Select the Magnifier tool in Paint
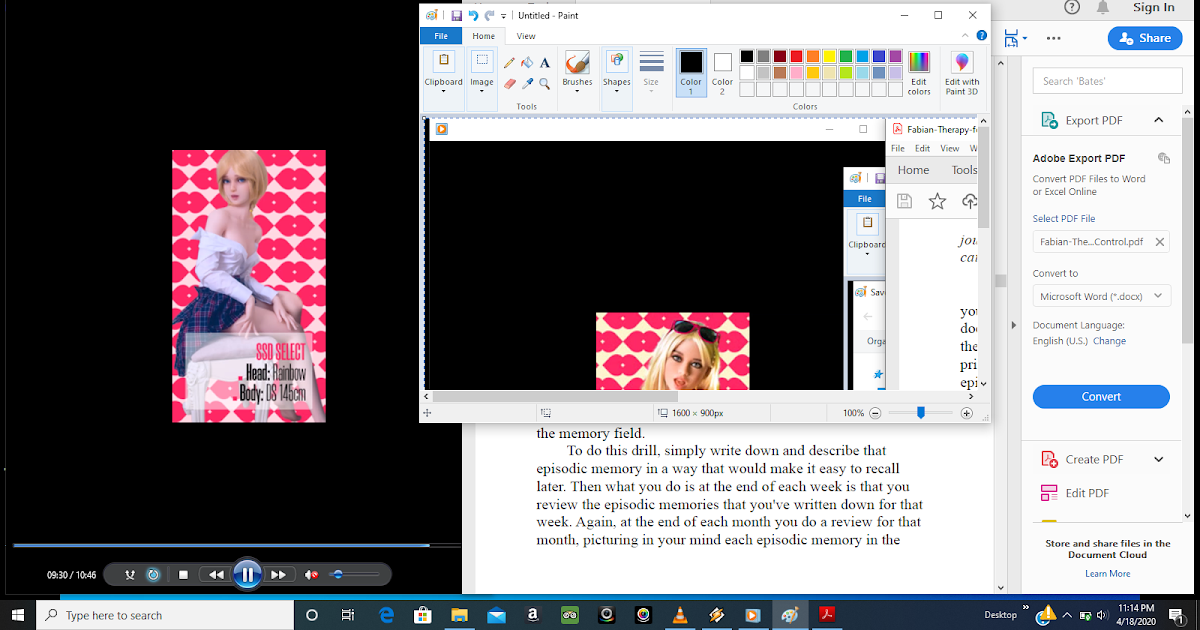This screenshot has width=1200, height=630. click(544, 84)
